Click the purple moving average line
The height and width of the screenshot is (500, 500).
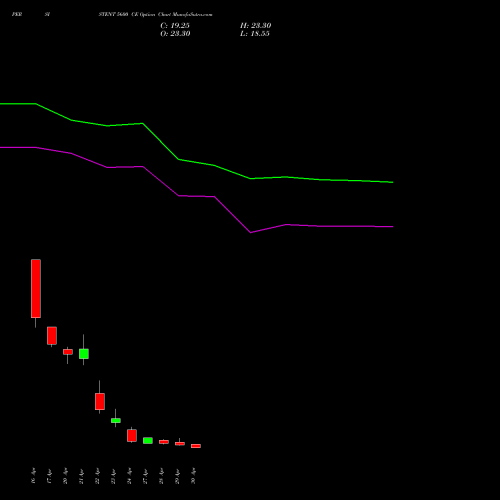[197, 196]
